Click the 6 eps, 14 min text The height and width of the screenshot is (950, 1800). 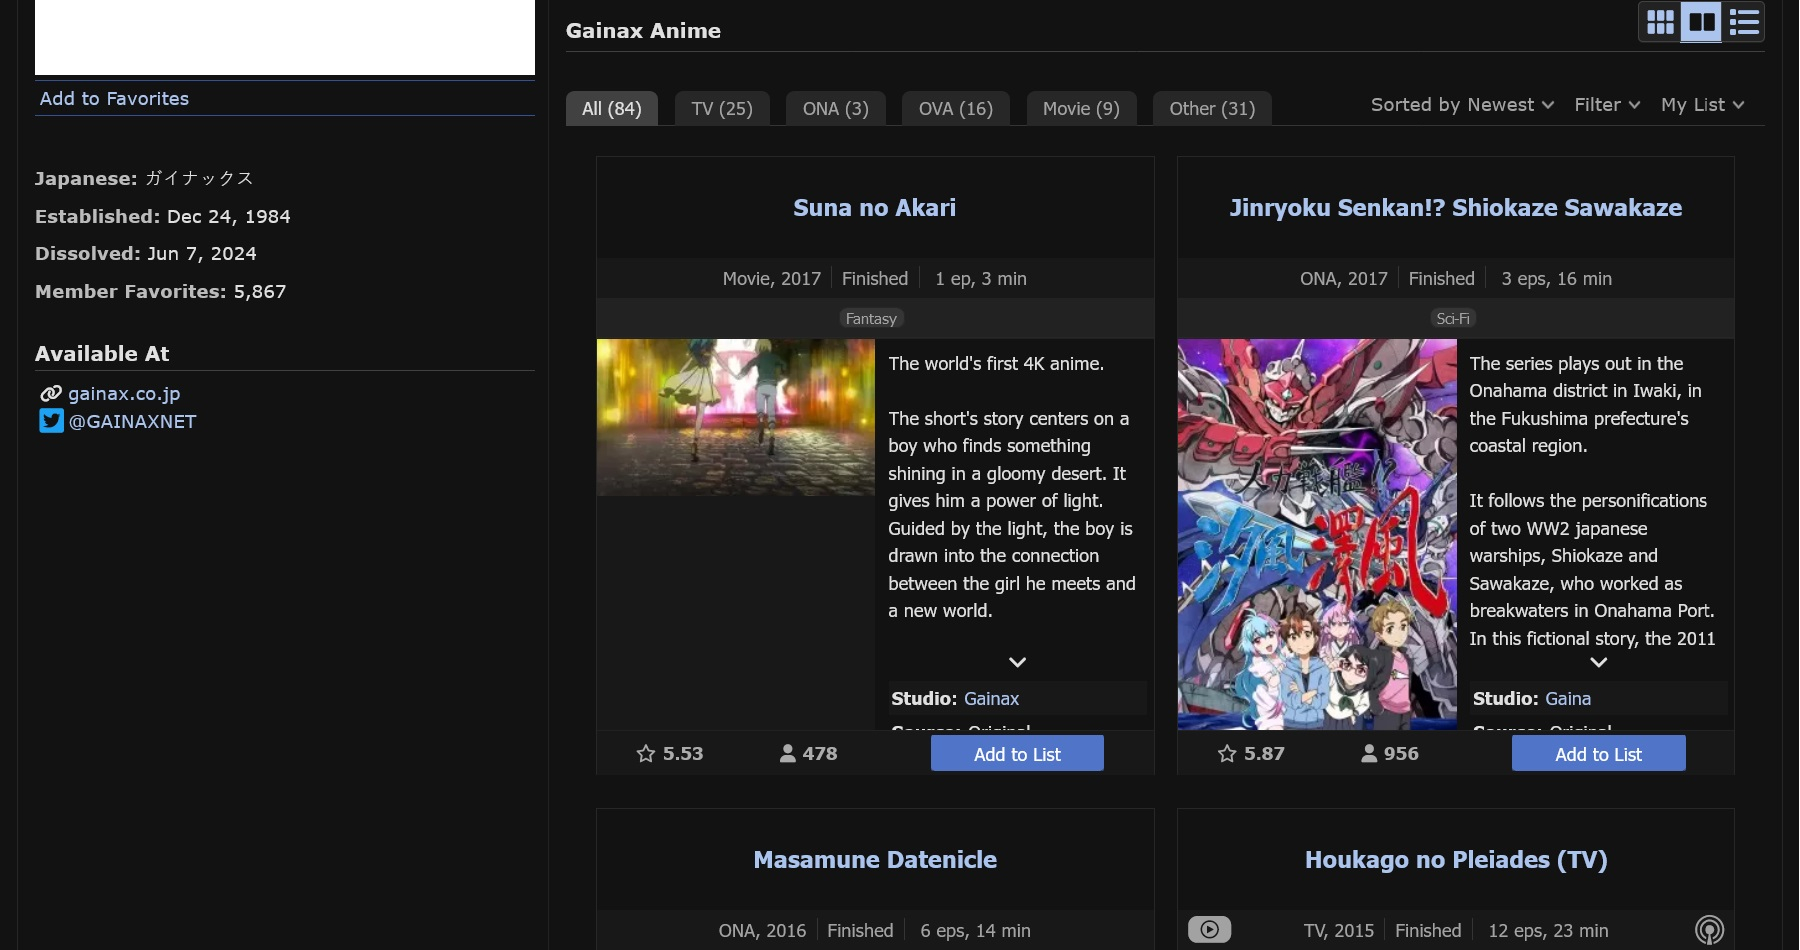click(x=975, y=930)
